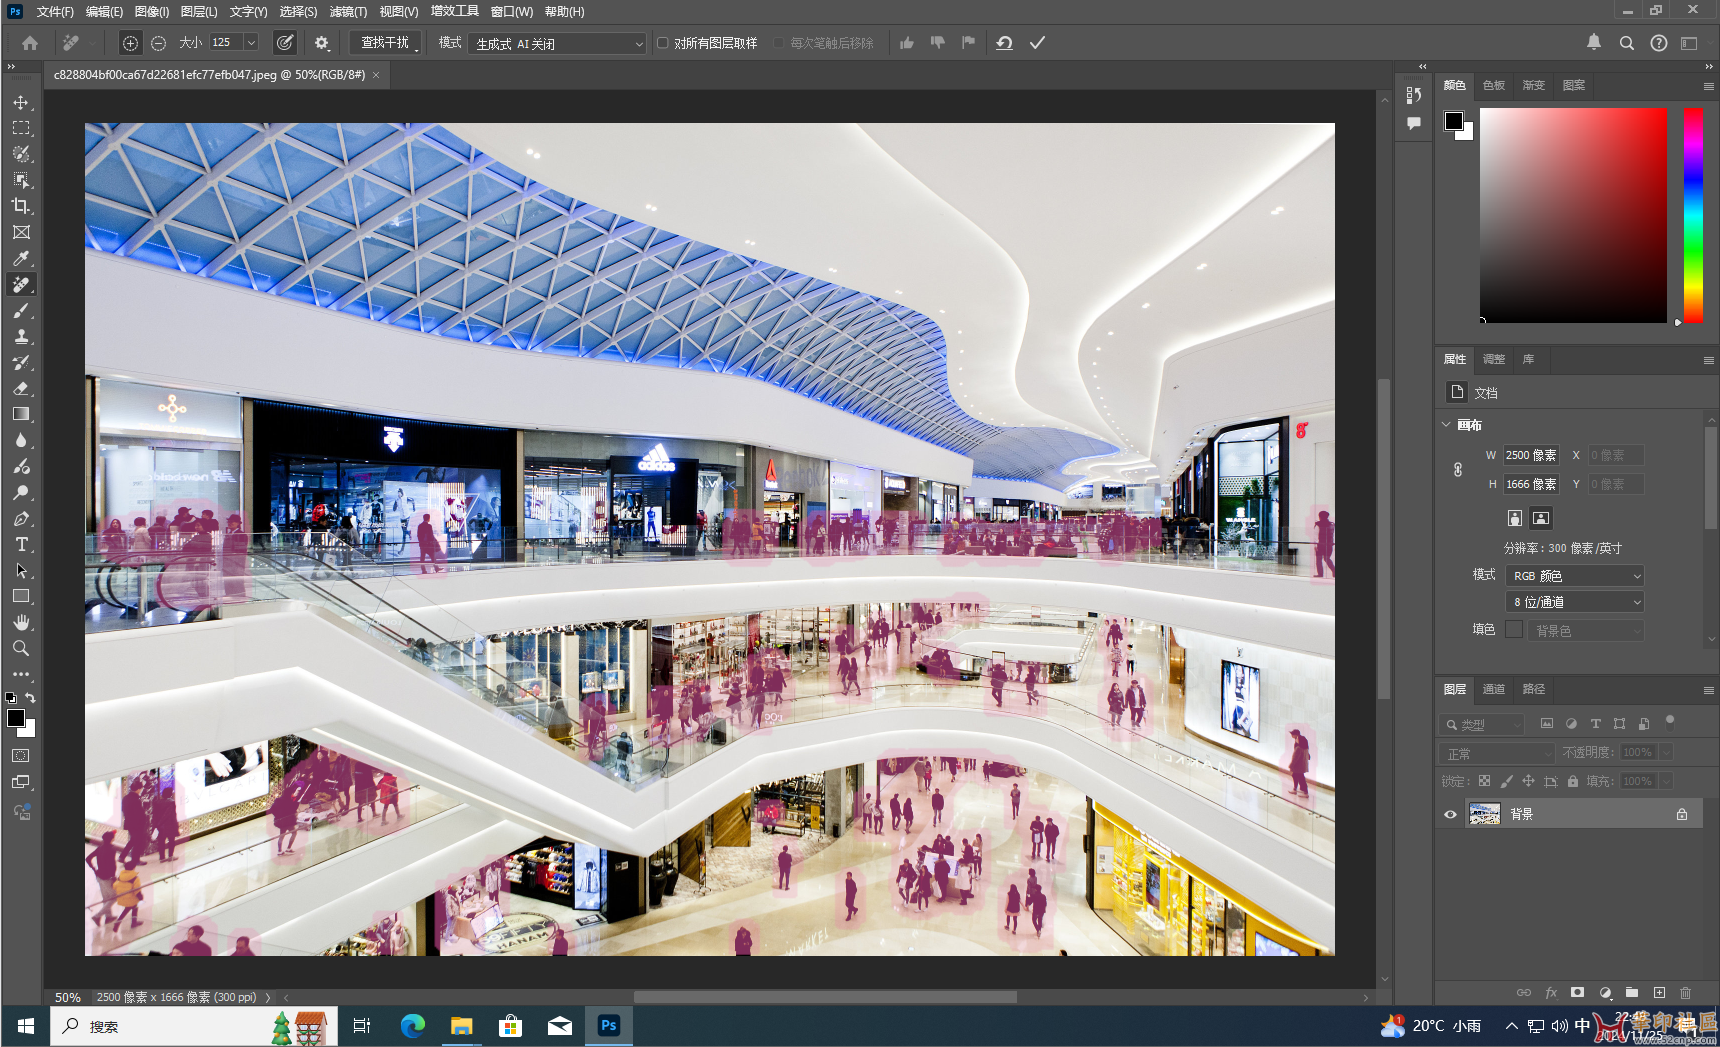The image size is (1720, 1047).
Task: Toggle quick mask mode icon
Action: coord(21,756)
